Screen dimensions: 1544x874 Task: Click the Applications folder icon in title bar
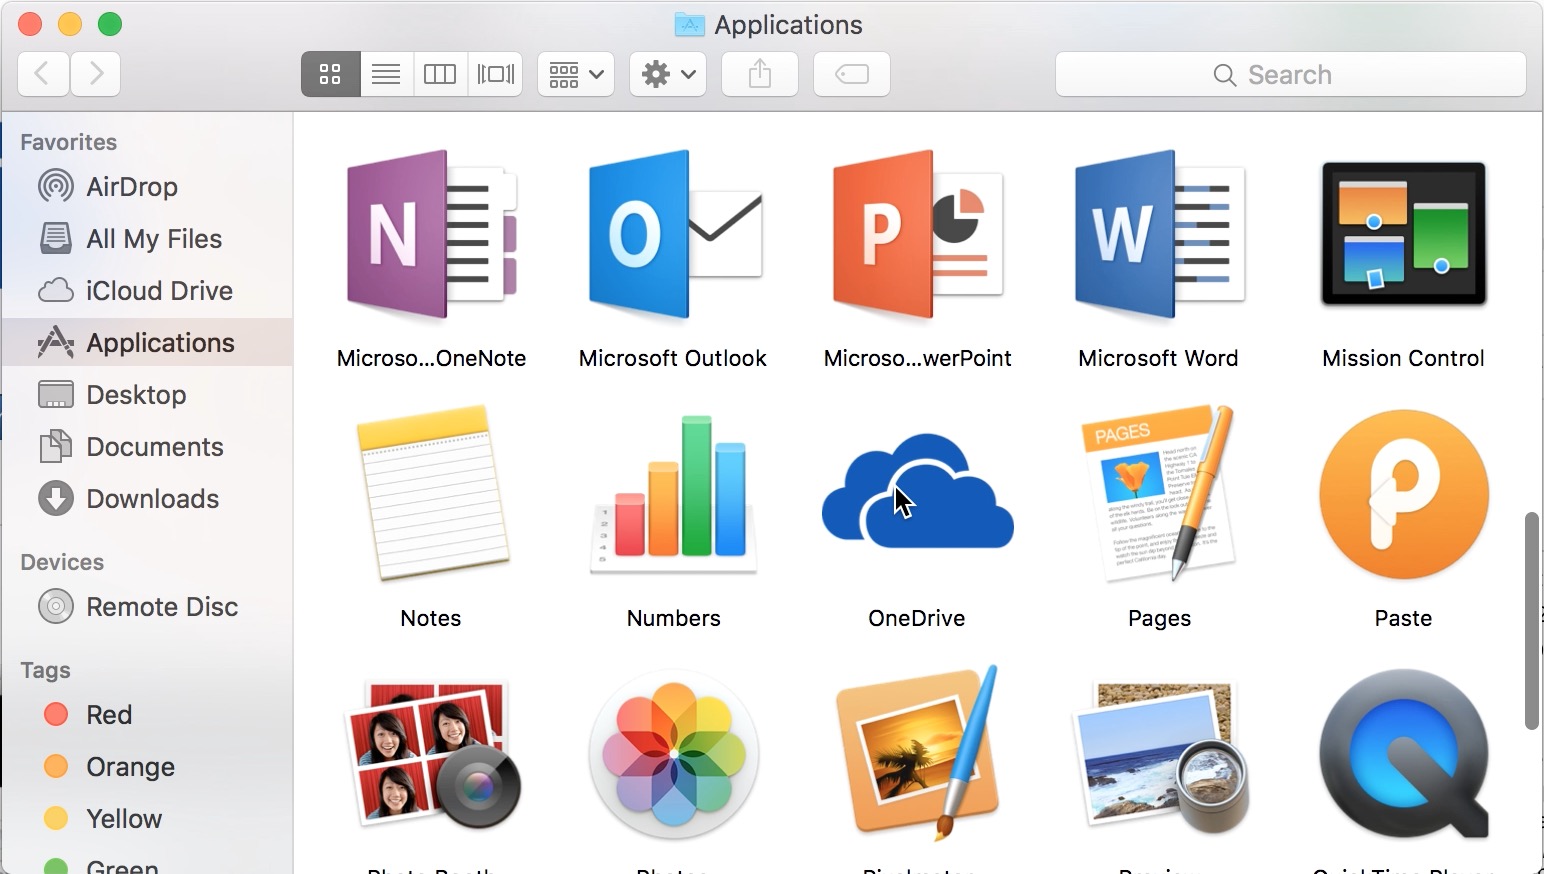click(x=690, y=24)
